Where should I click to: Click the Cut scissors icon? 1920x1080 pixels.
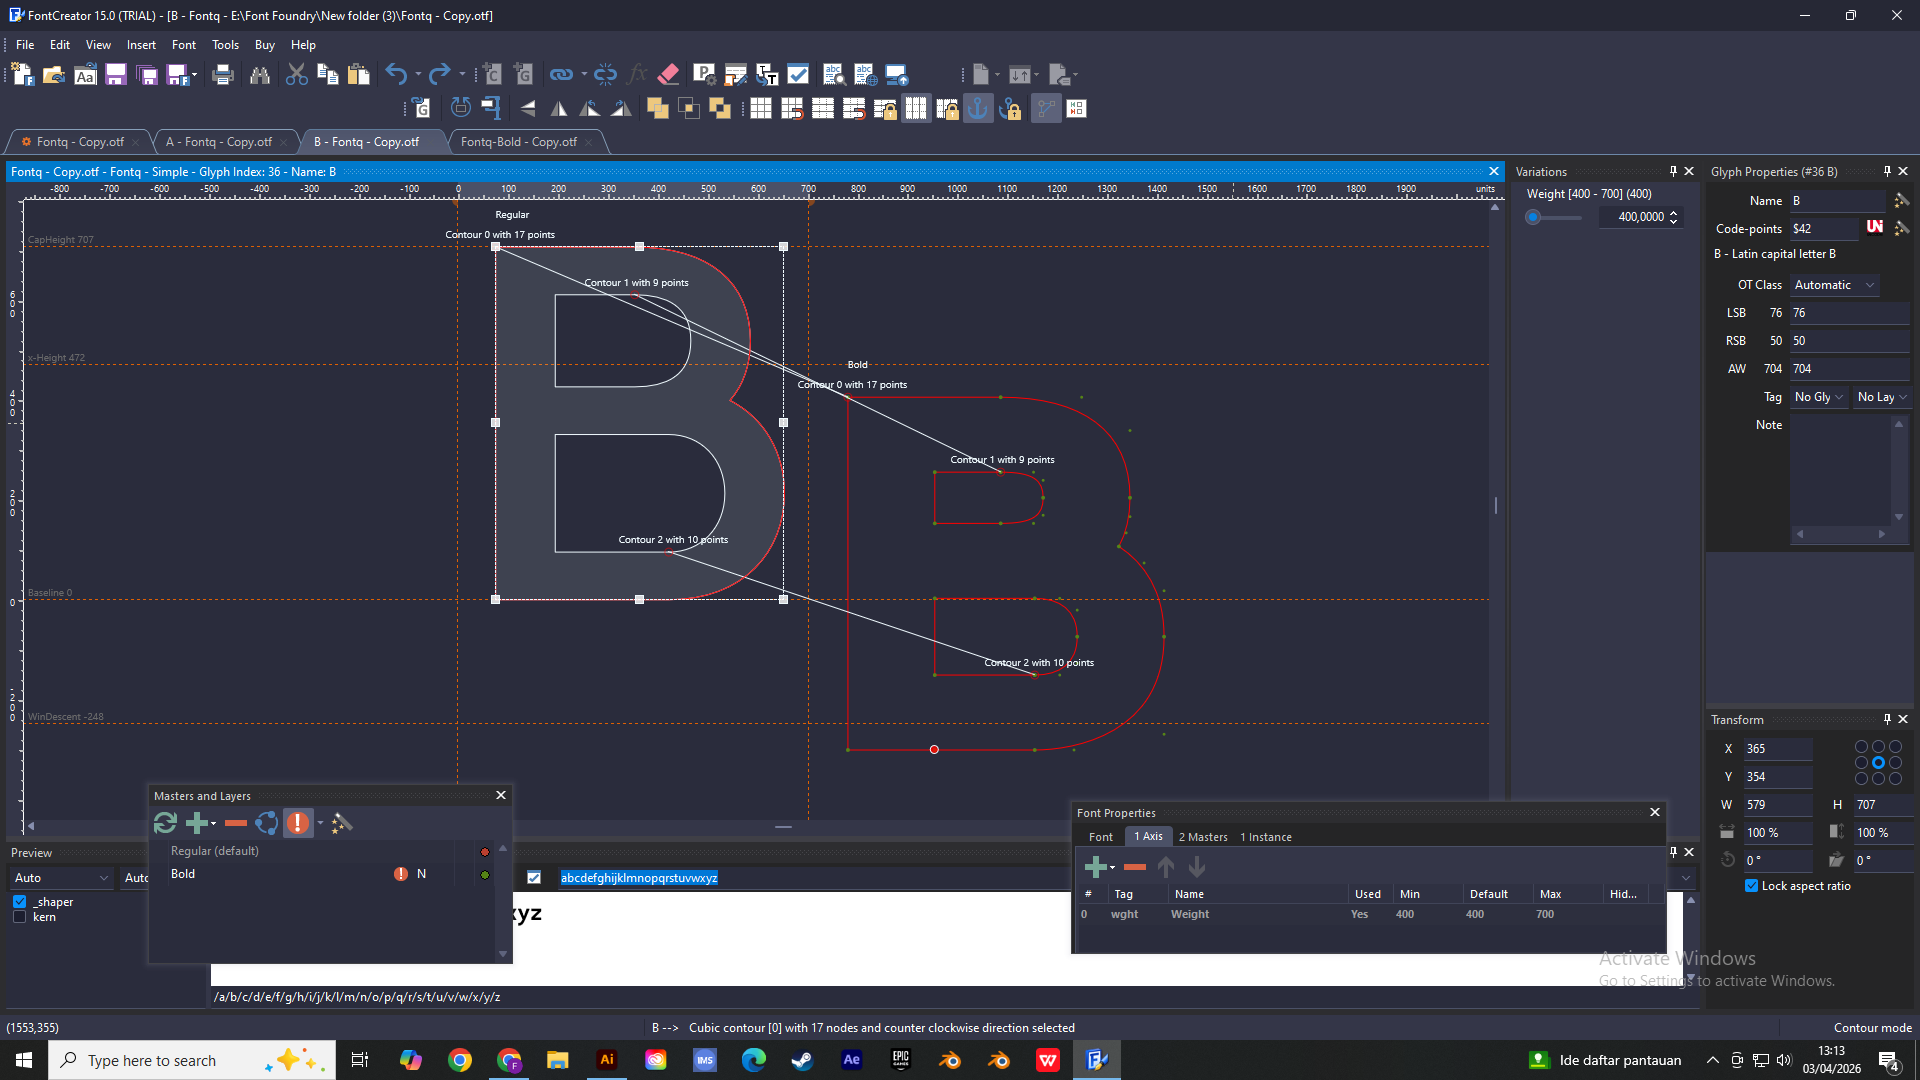click(296, 74)
